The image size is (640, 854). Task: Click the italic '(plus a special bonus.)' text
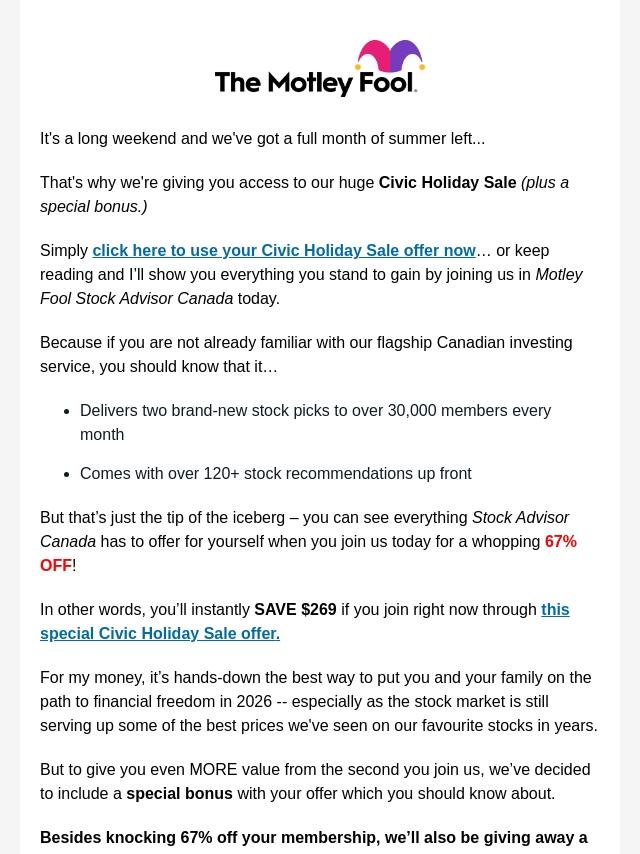click(x=304, y=194)
